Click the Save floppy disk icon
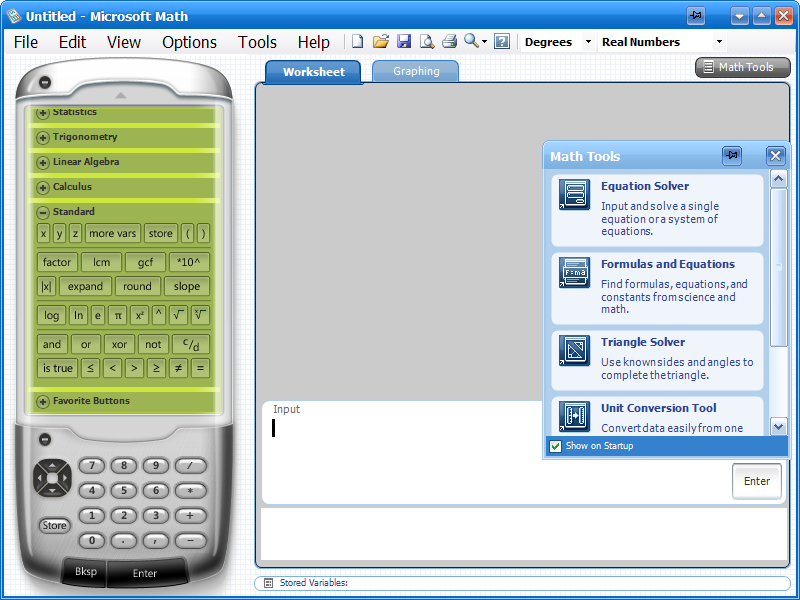 pos(404,41)
